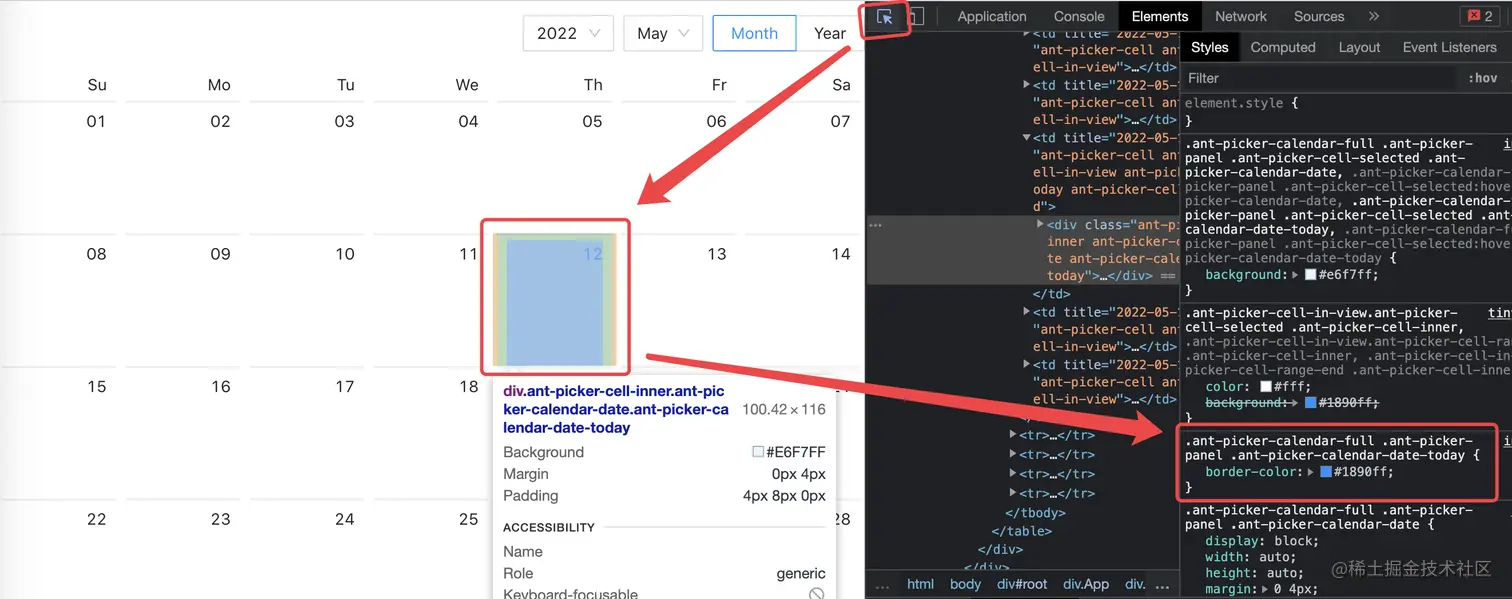The width and height of the screenshot is (1512, 599).
Task: Open the Network tab
Action: point(1241,16)
